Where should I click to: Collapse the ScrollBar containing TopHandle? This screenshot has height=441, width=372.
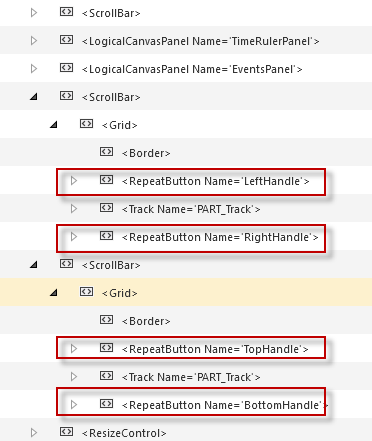[34, 265]
